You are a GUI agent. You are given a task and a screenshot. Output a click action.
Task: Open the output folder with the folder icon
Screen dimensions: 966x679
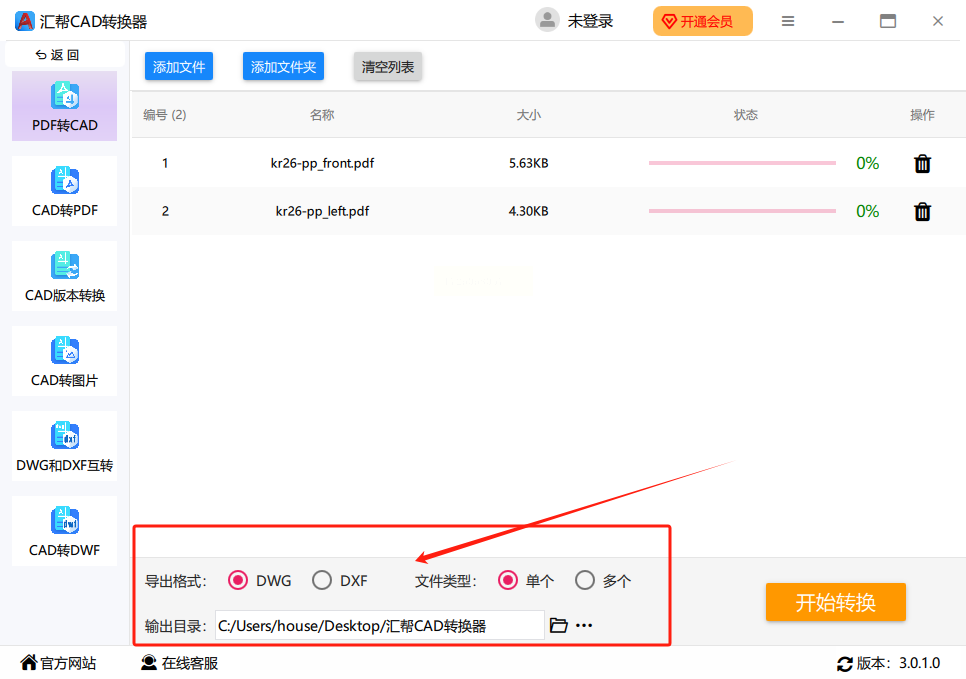558,625
